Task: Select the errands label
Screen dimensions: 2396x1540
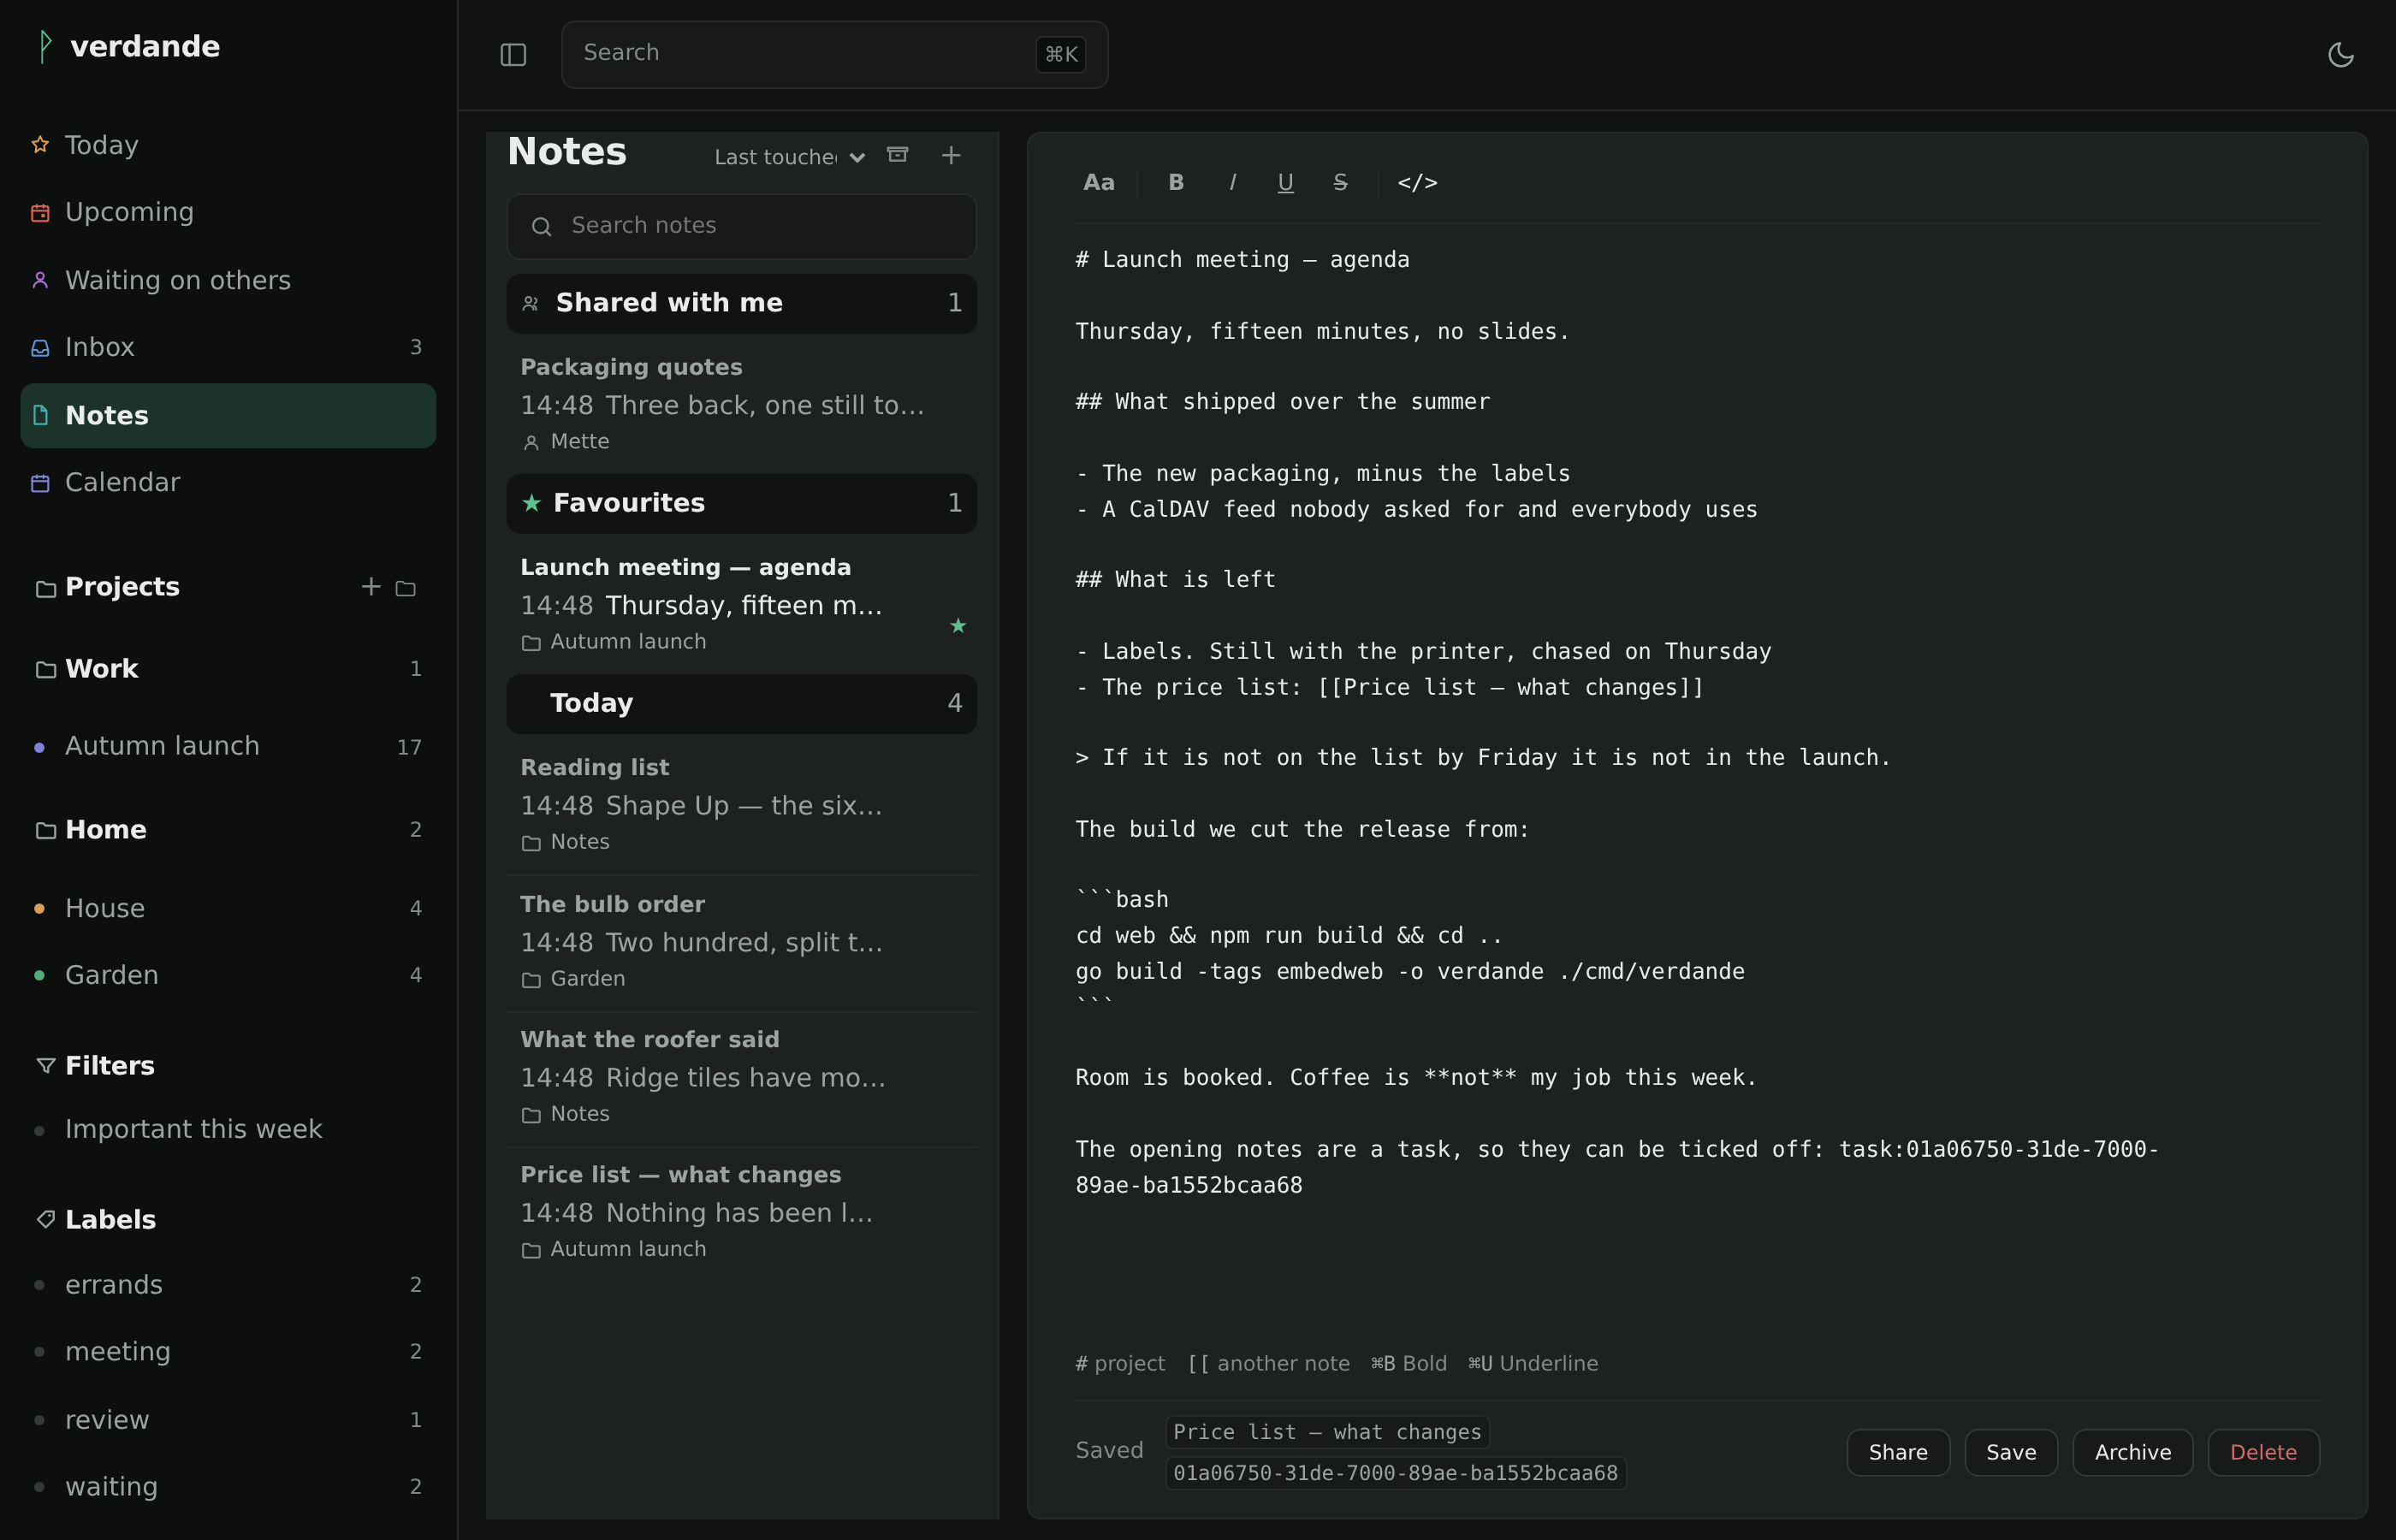Action: click(228, 1285)
